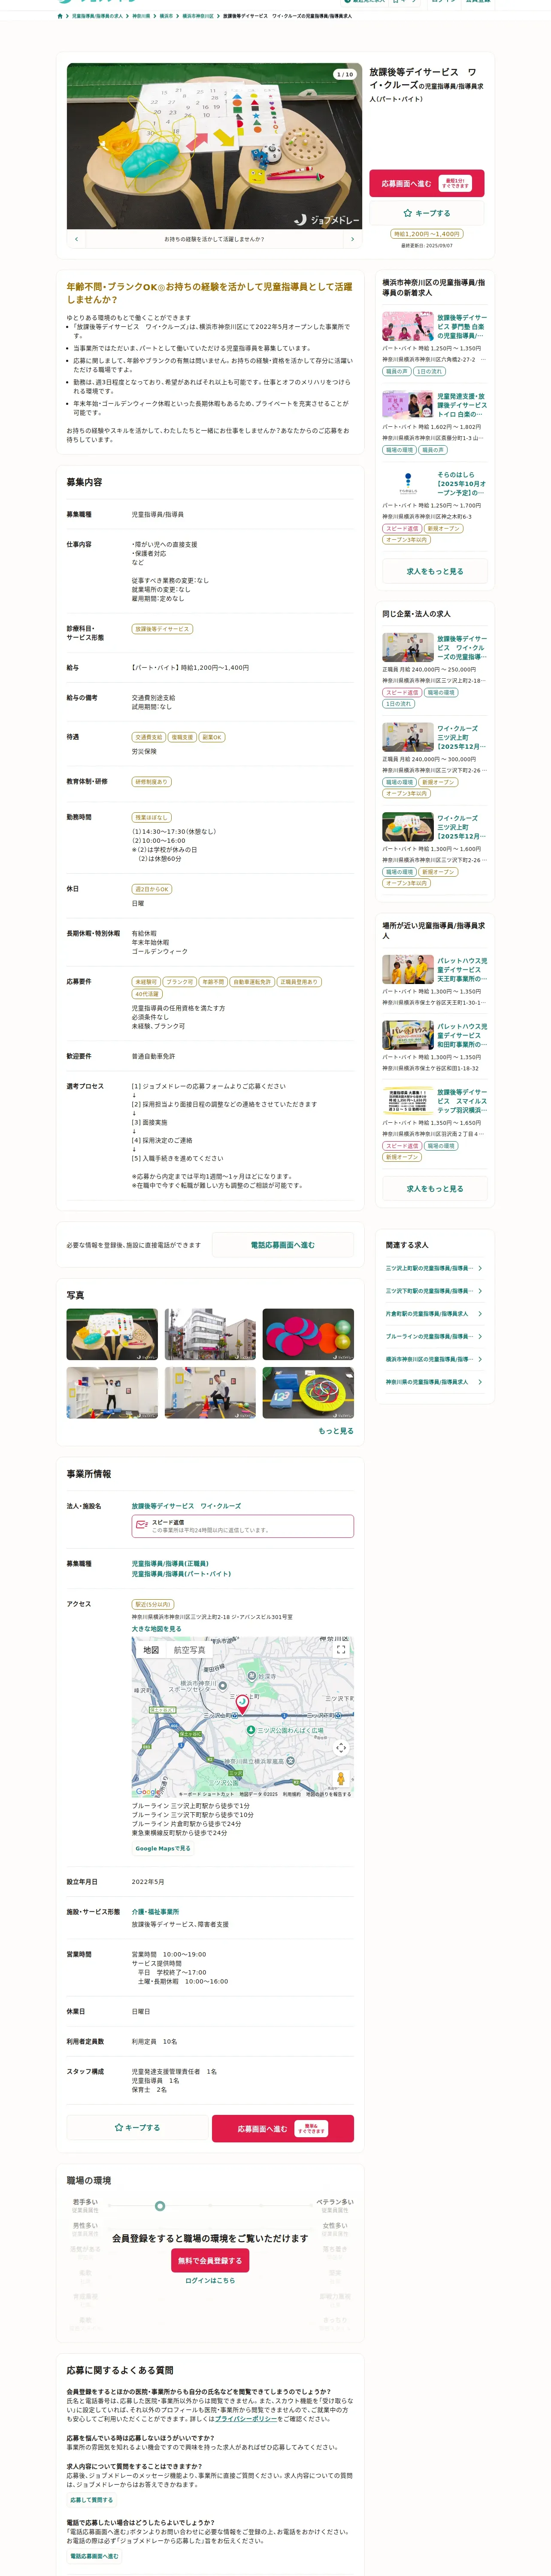Click 求人をもっと見る under 場所が近い求人
This screenshot has height=2576, width=551.
coord(435,1189)
